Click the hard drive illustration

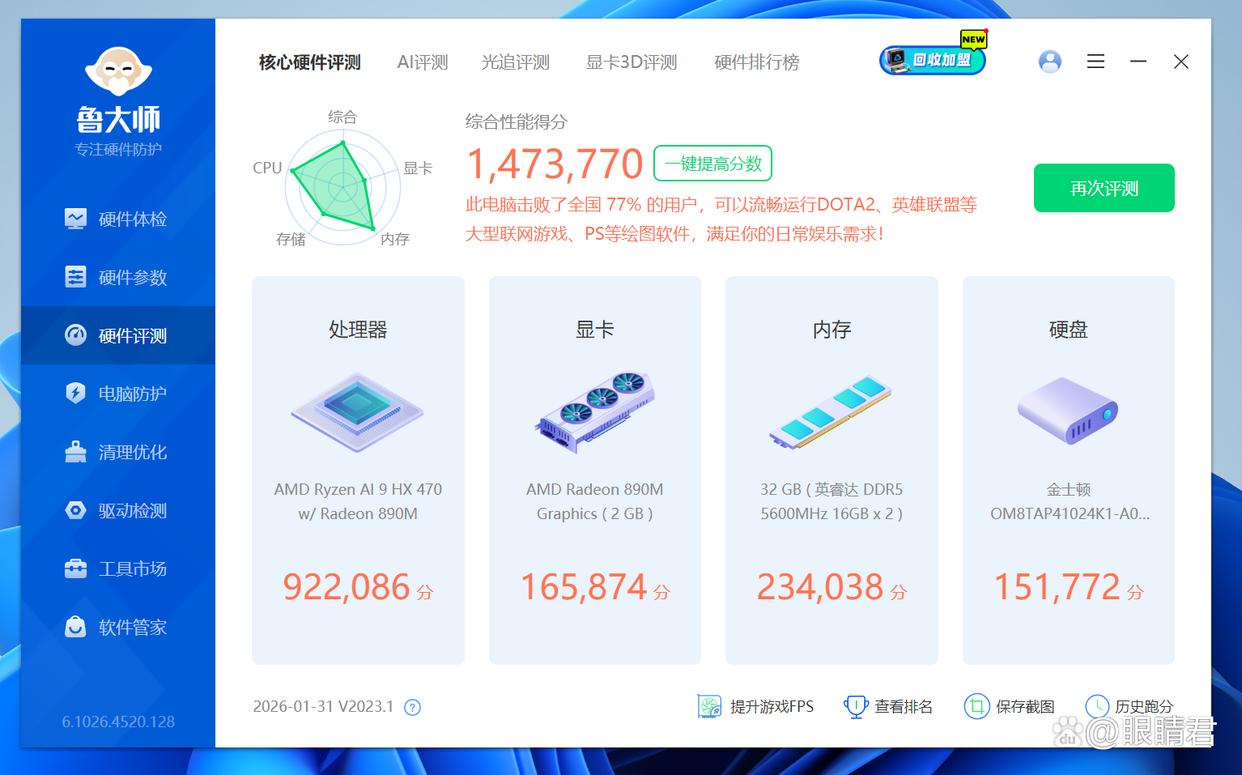pos(1067,410)
